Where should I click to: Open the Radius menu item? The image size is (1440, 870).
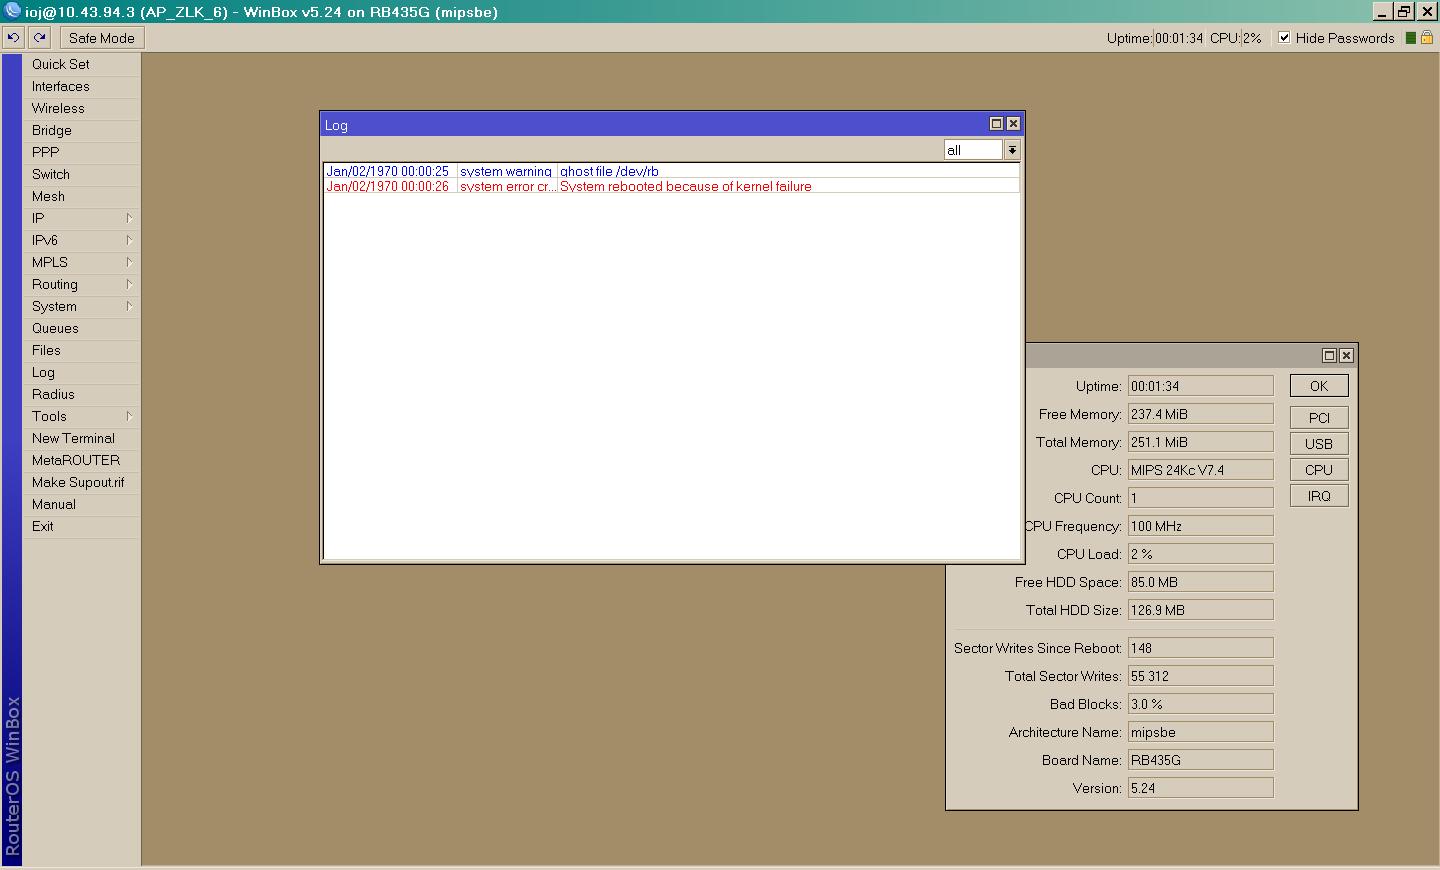[x=81, y=394]
